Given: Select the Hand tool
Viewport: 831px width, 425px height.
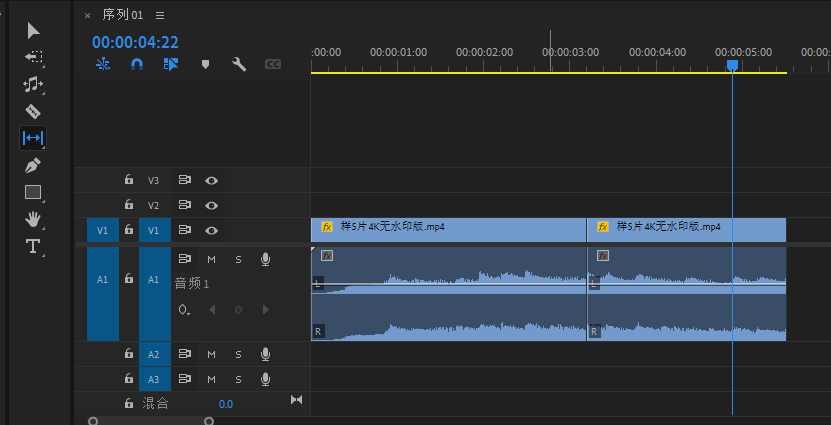Looking at the screenshot, I should [33, 219].
